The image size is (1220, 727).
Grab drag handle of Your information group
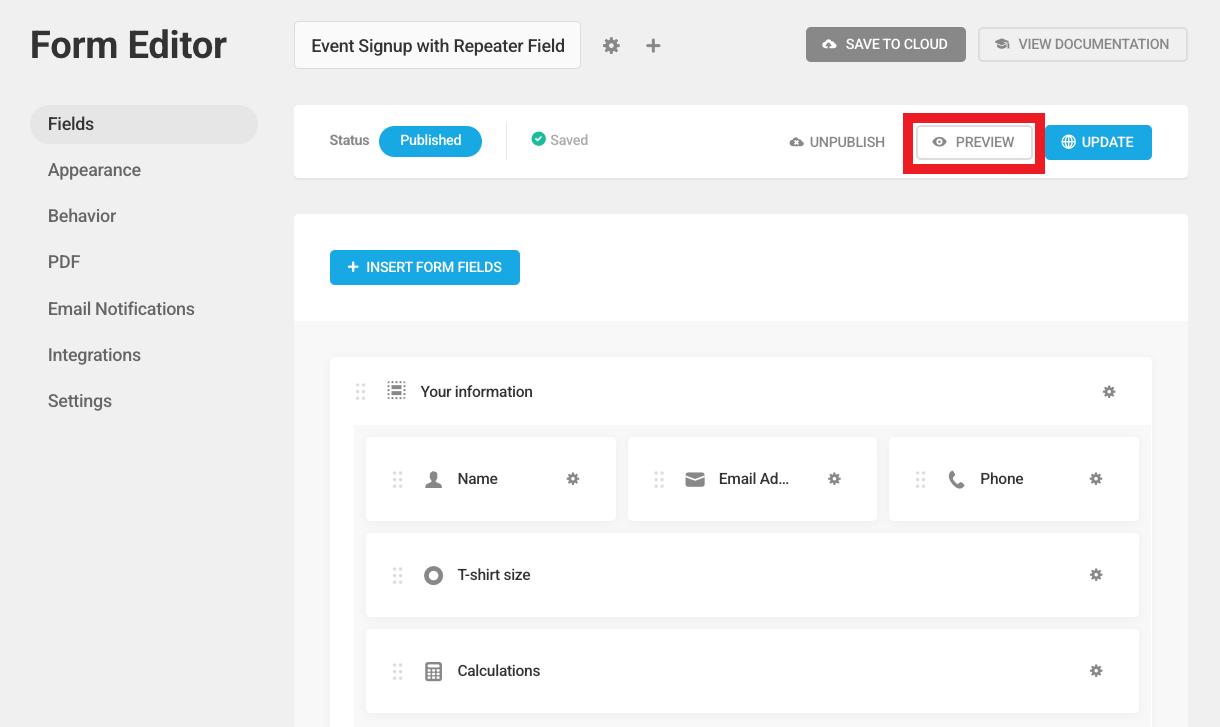[361, 392]
